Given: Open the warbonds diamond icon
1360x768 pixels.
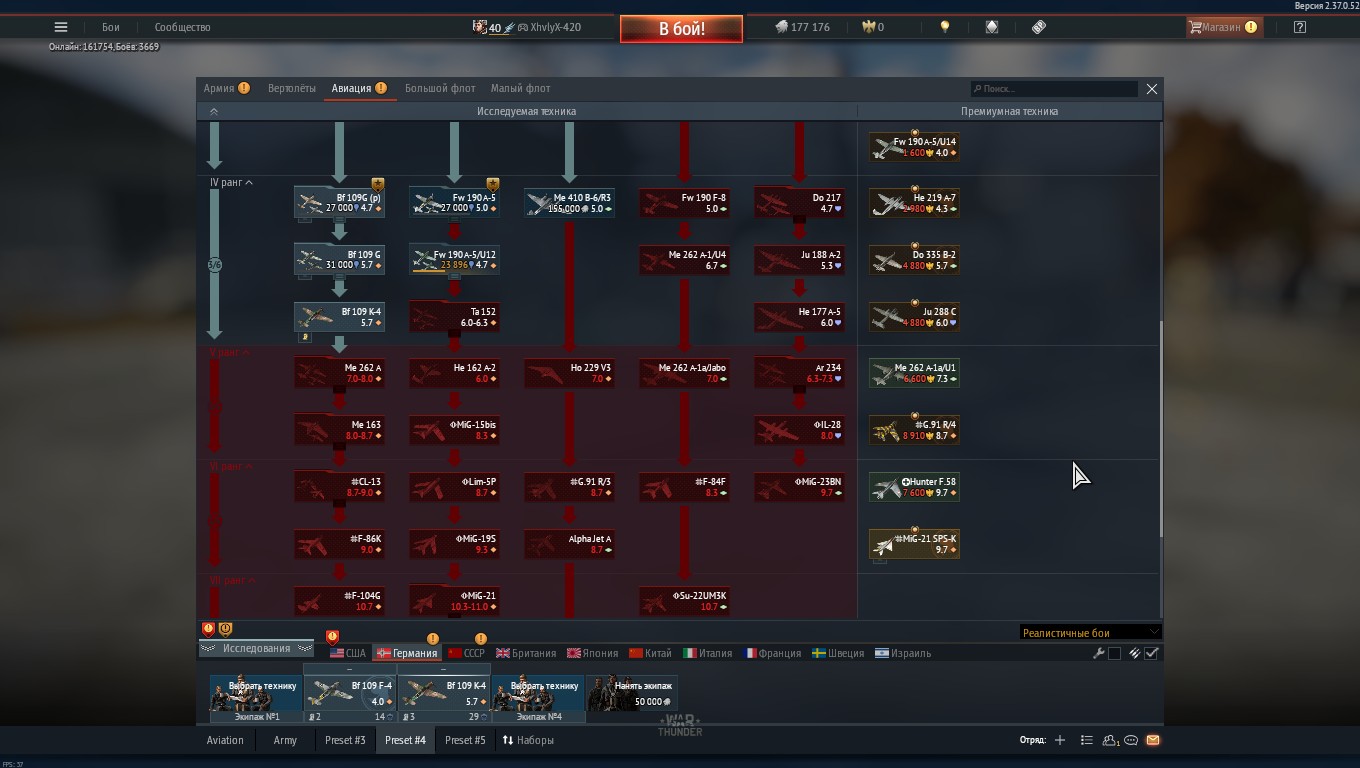Looking at the screenshot, I should click(992, 27).
